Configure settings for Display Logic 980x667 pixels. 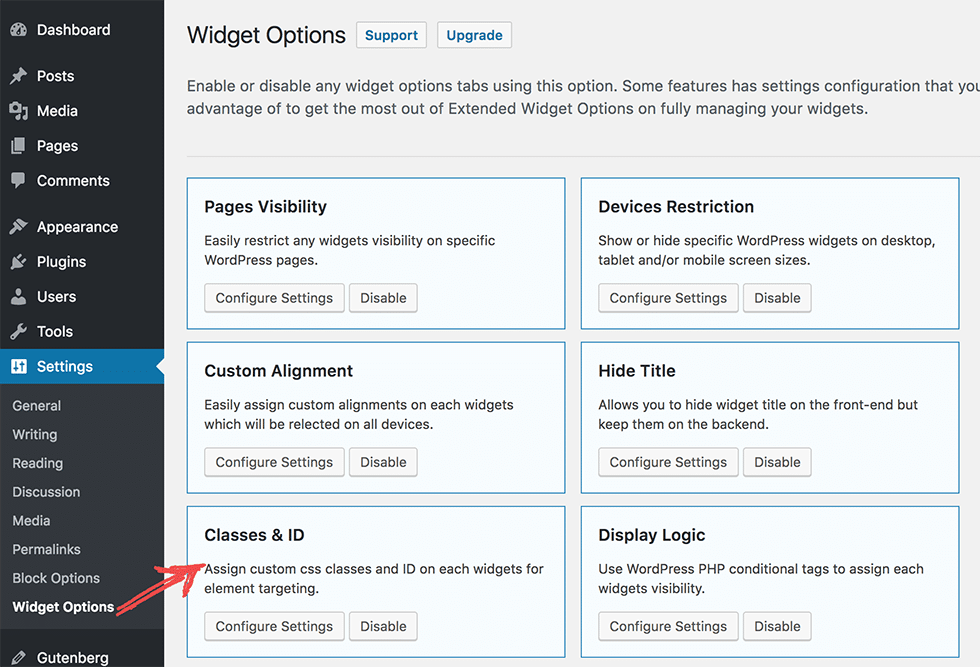click(667, 626)
